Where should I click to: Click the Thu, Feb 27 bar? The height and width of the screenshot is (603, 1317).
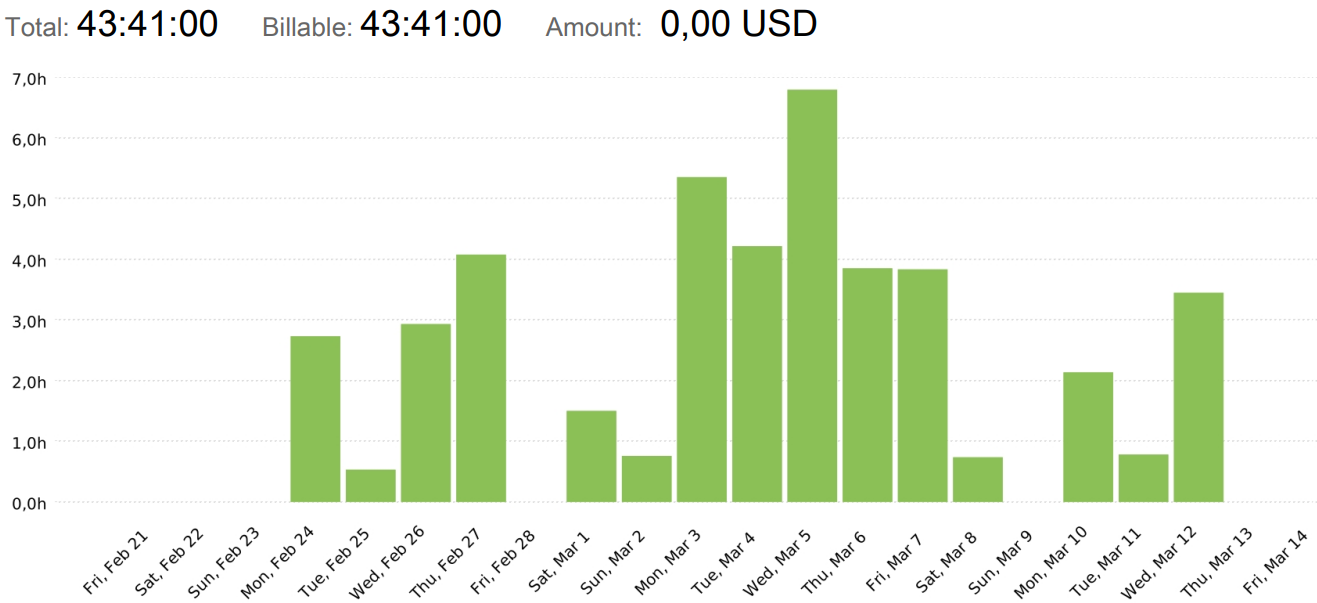[x=481, y=378]
